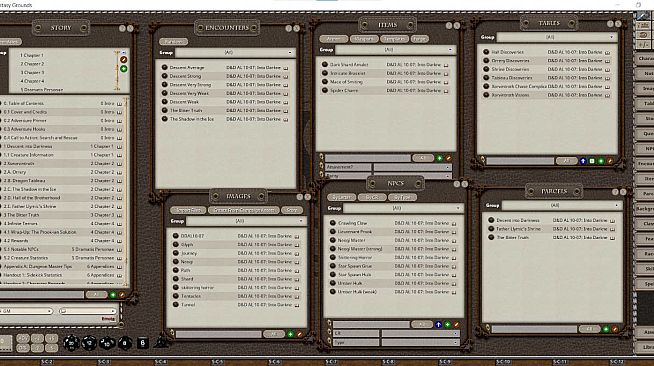Screen dimensions: 654x366
Task: Click the Backgrounds sidebar button
Action: pyautogui.click(x=644, y=208)
